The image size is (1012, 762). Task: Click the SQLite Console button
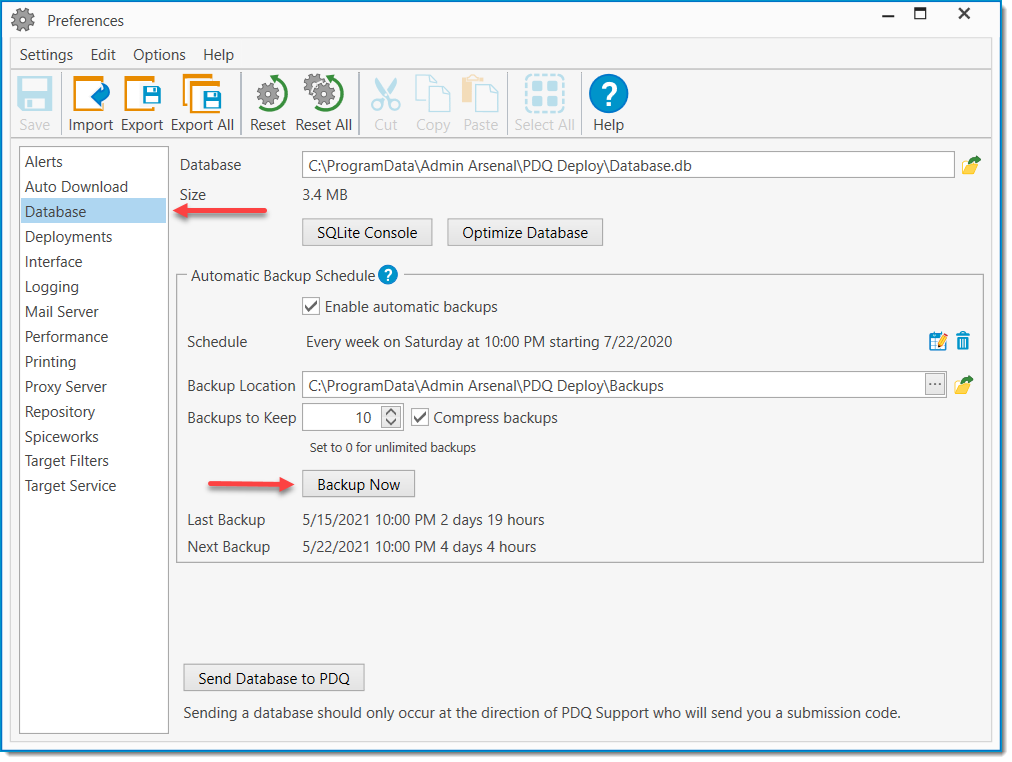pos(367,232)
